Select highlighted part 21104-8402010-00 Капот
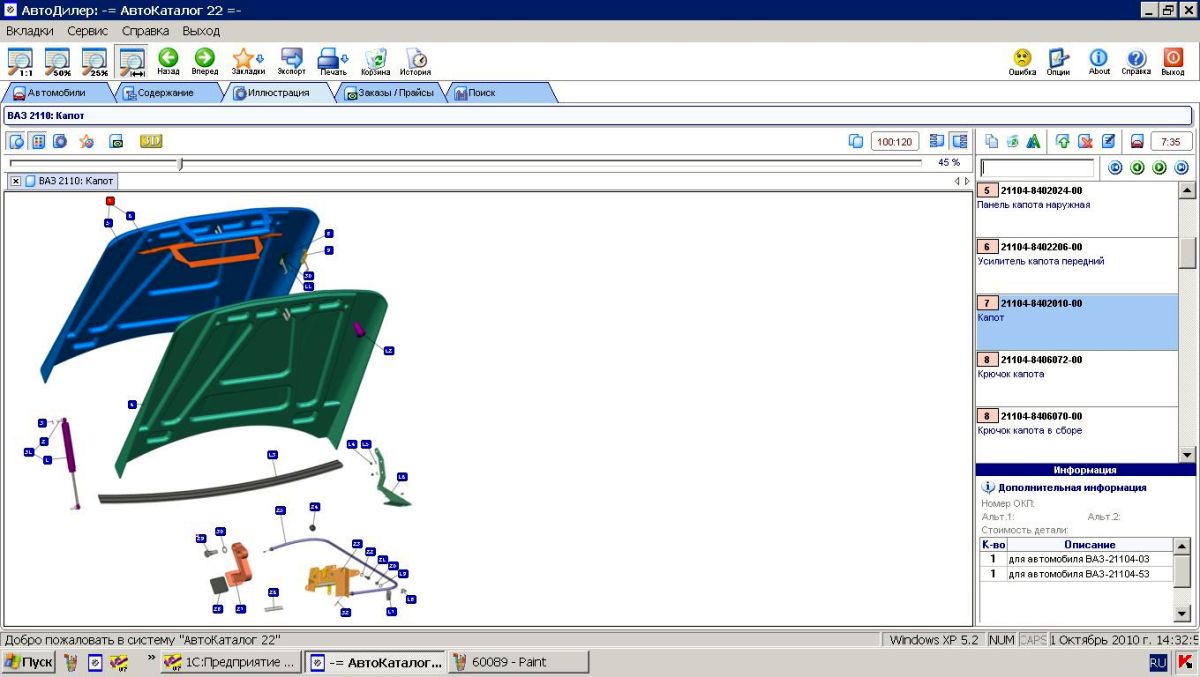This screenshot has width=1200, height=677. (1077, 322)
